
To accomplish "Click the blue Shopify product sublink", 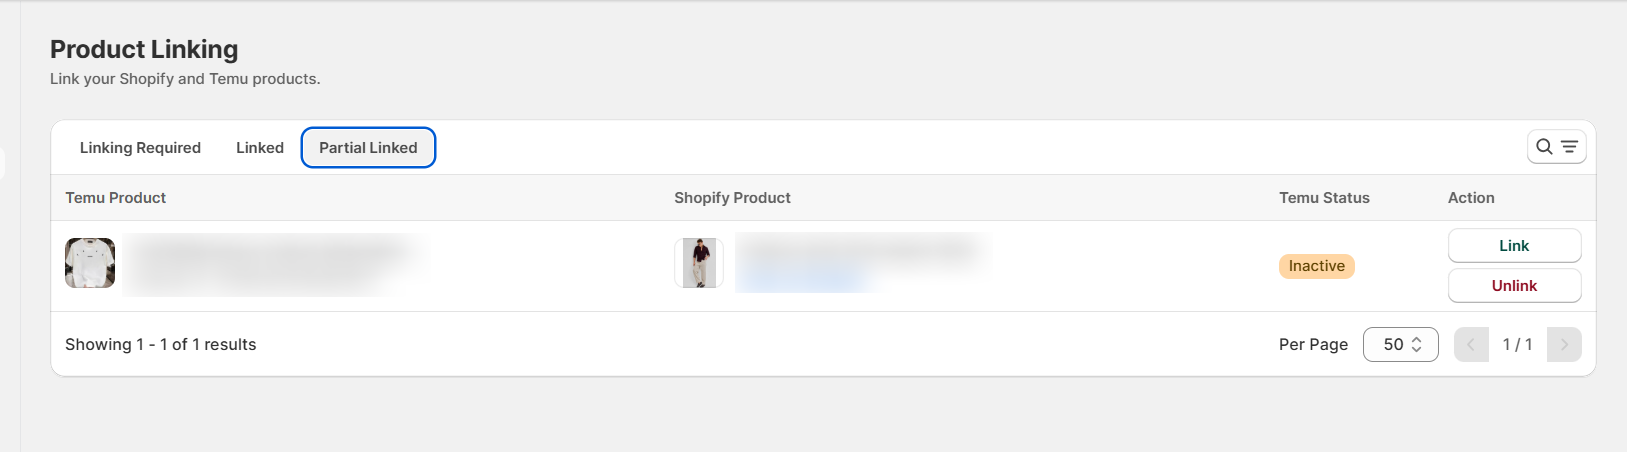I will click(x=805, y=279).
